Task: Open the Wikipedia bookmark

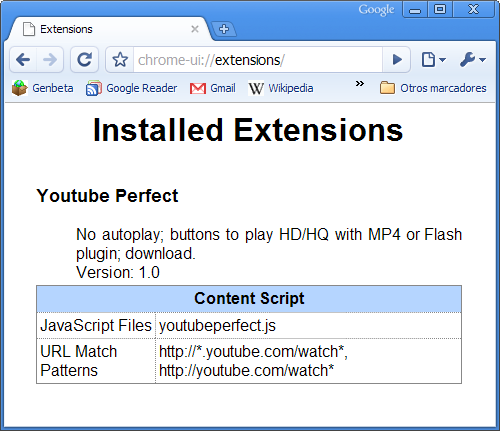Action: click(281, 88)
